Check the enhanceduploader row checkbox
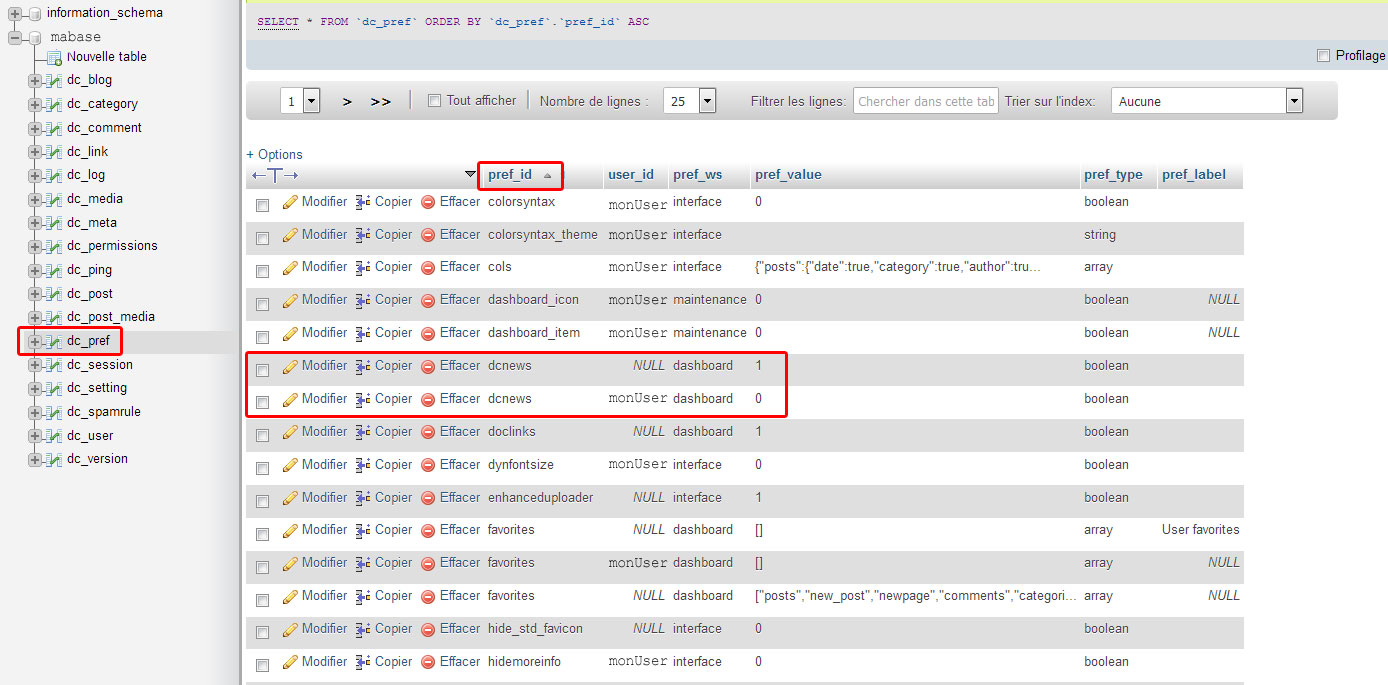This screenshot has height=685, width=1388. coord(262,502)
